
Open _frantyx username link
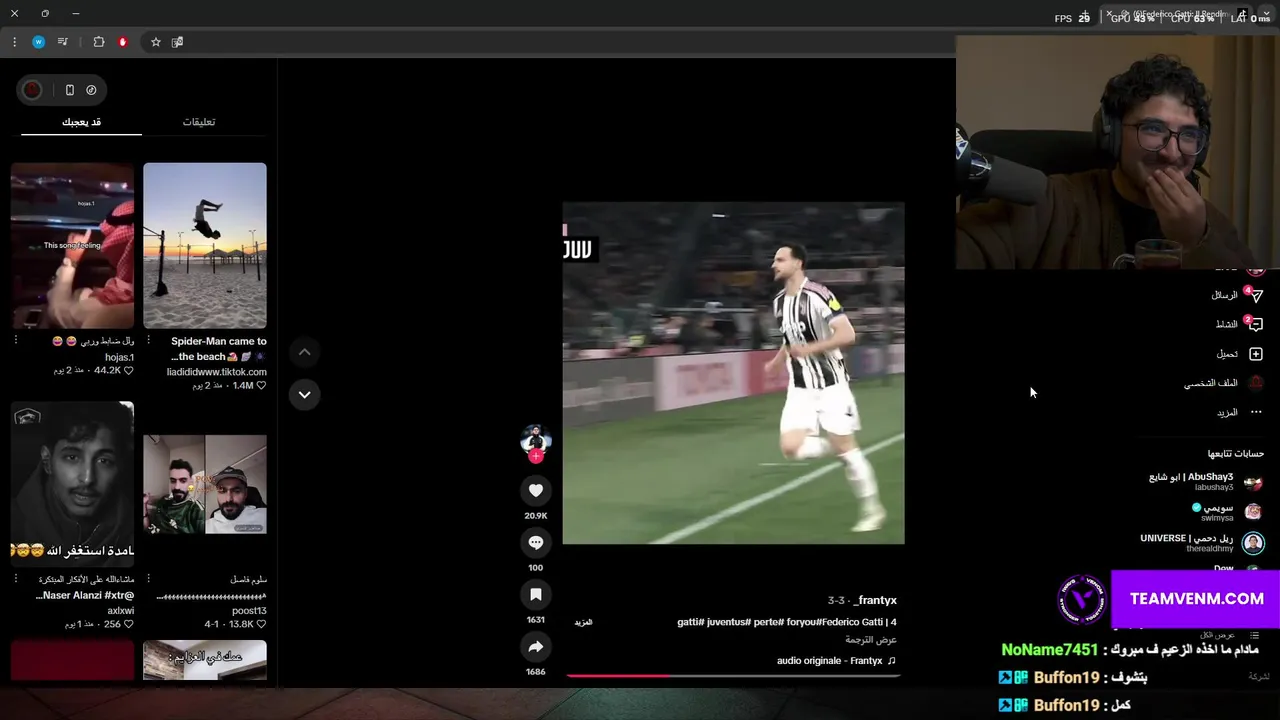tap(875, 600)
